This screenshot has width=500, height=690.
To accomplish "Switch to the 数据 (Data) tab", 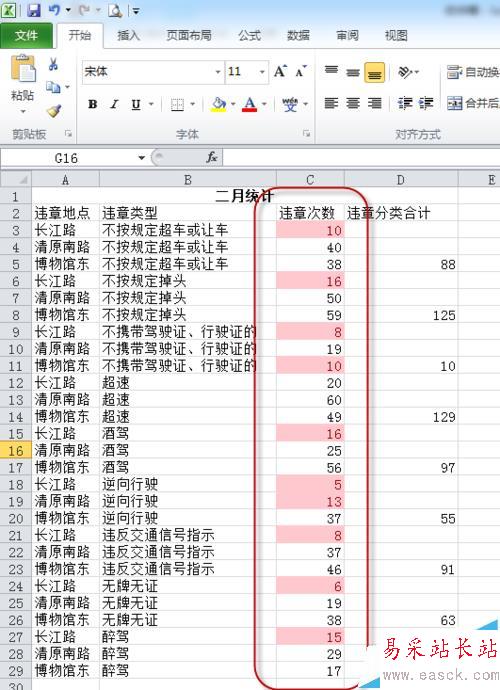I will [x=298, y=35].
